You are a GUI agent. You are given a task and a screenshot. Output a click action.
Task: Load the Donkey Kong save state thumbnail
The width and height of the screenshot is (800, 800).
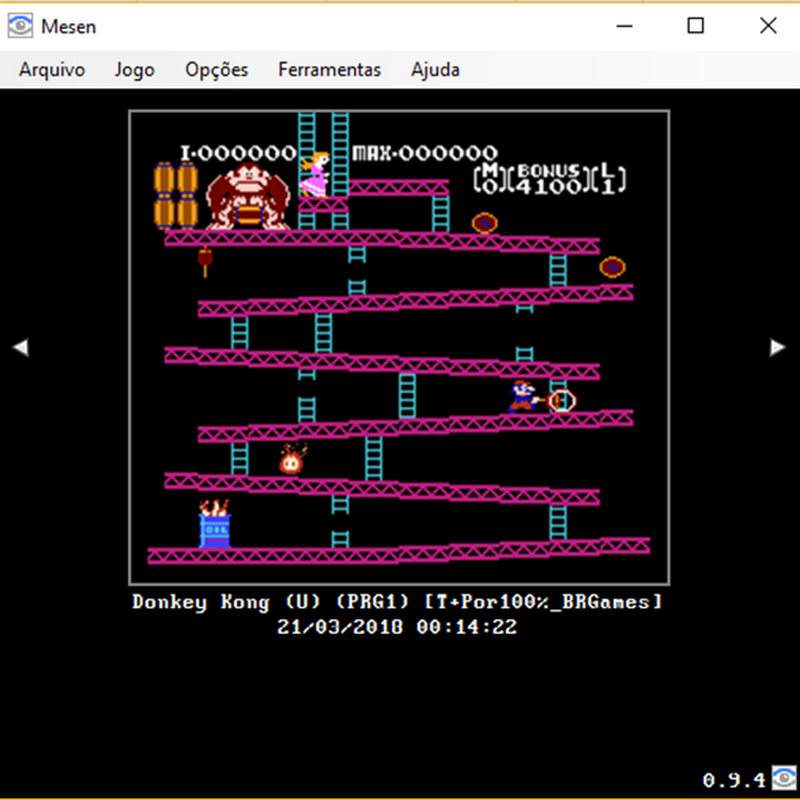(399, 347)
